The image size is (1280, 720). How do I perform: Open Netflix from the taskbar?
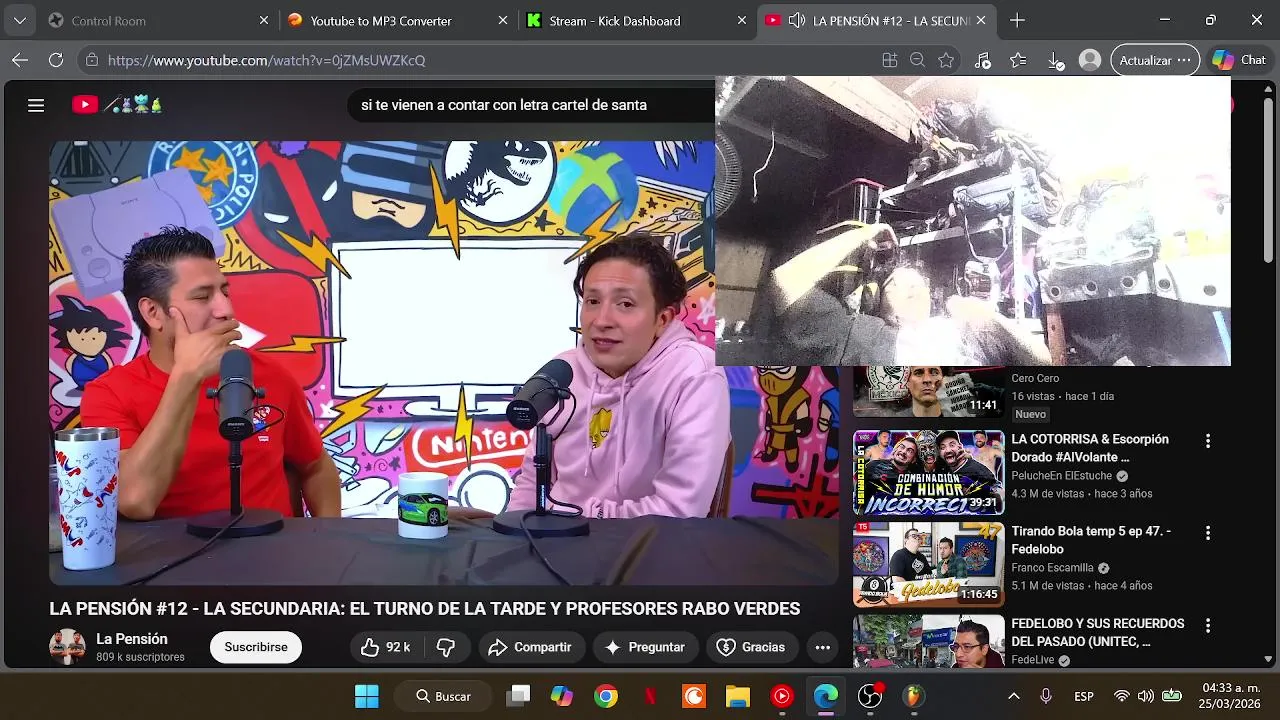pos(650,696)
